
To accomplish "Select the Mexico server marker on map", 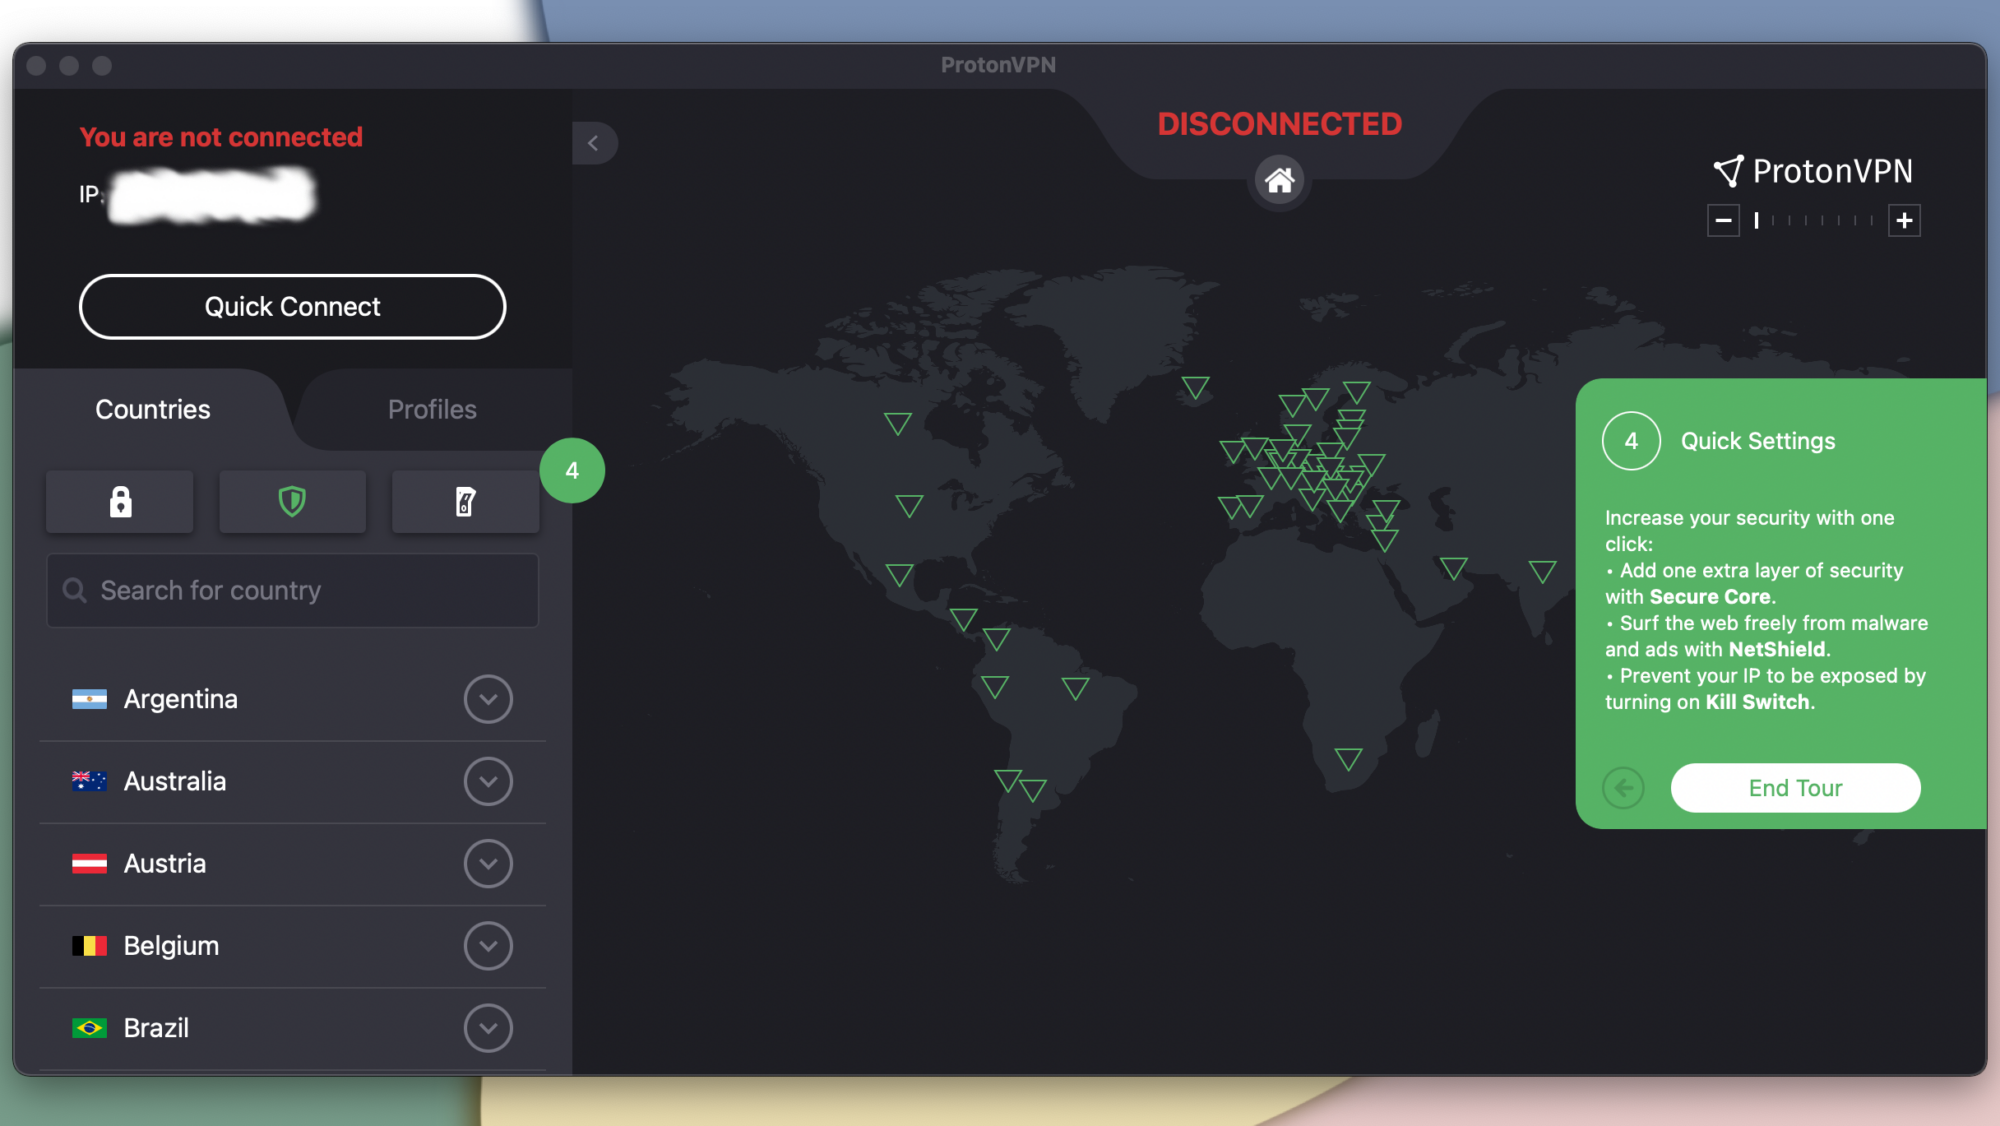I will 899,575.
